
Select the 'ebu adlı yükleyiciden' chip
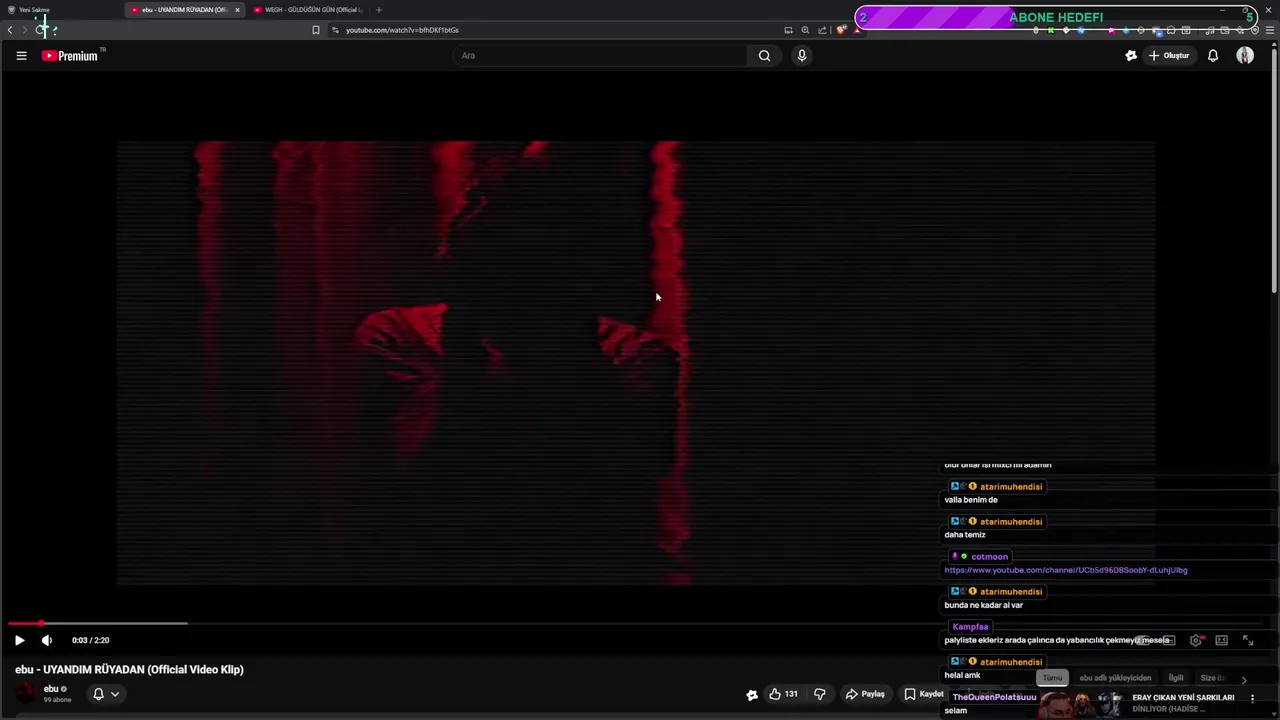pos(1115,678)
